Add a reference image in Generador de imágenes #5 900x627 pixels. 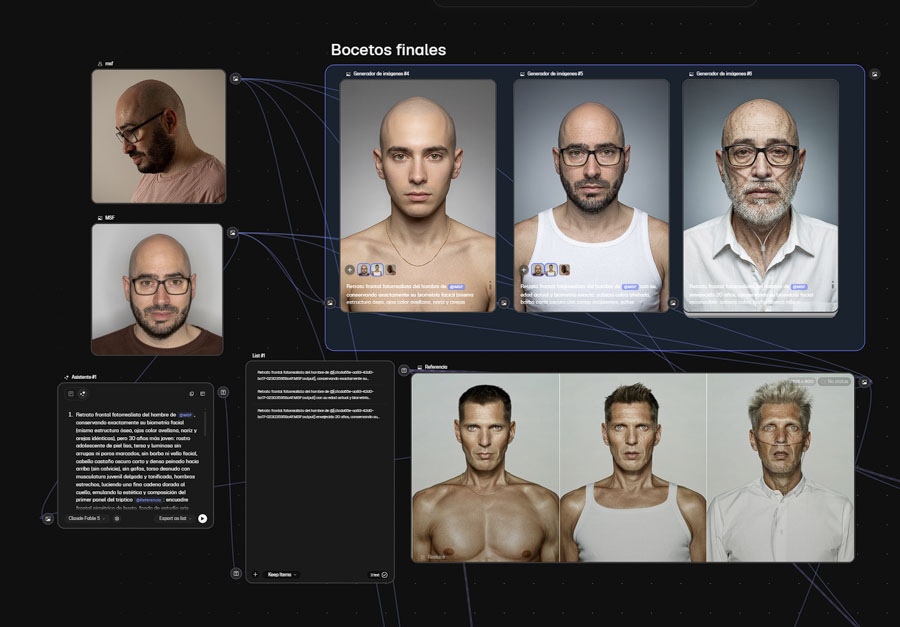pyautogui.click(x=523, y=269)
